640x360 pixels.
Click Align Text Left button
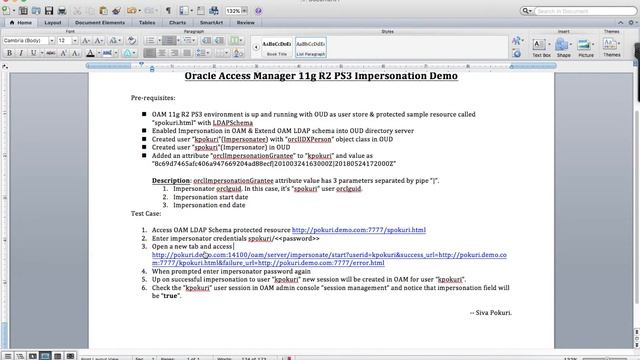pyautogui.click(x=150, y=53)
